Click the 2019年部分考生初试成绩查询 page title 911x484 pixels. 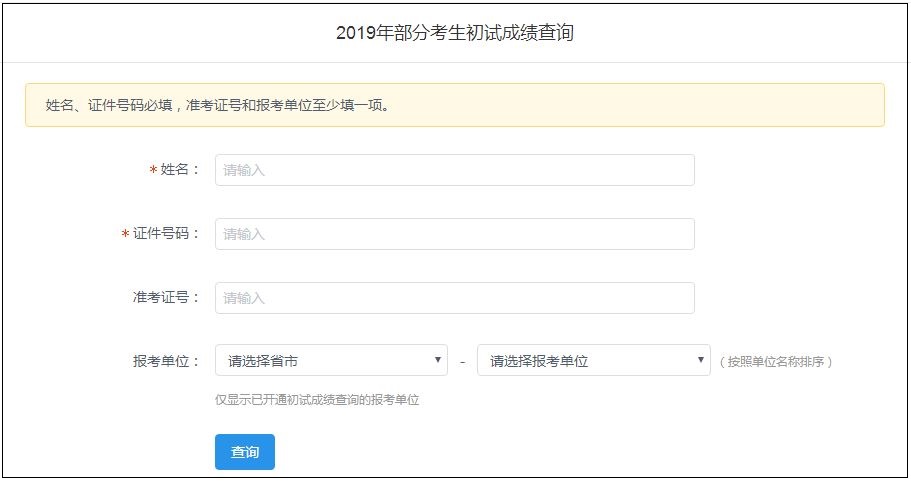455,33
